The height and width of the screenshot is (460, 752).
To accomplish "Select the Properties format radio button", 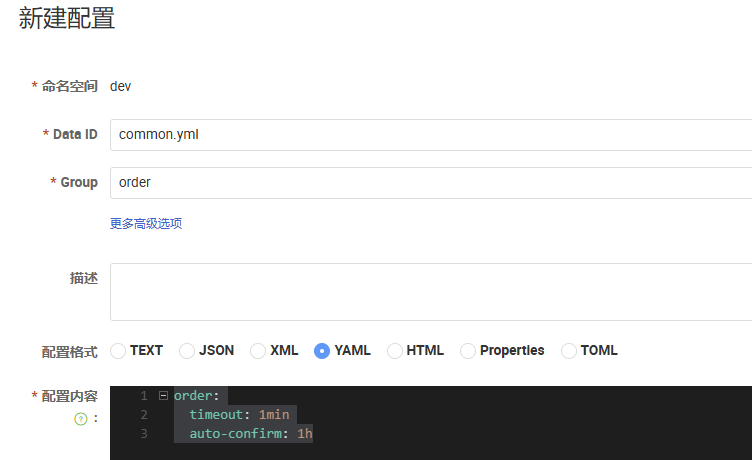I will coord(468,351).
